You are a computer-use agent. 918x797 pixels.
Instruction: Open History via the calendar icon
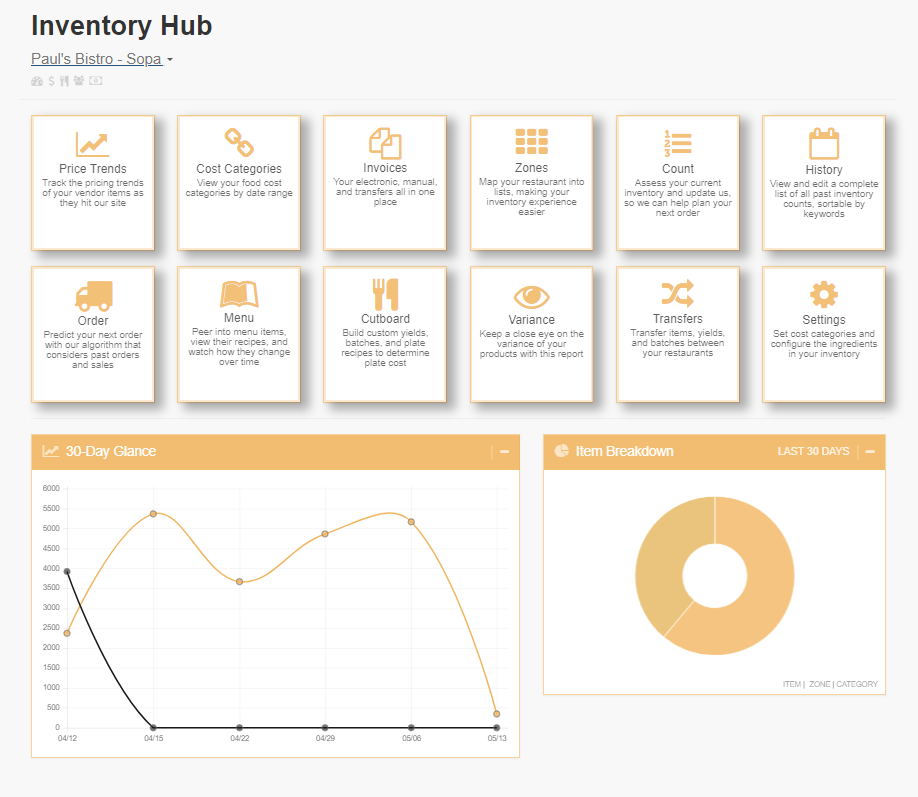pos(824,144)
